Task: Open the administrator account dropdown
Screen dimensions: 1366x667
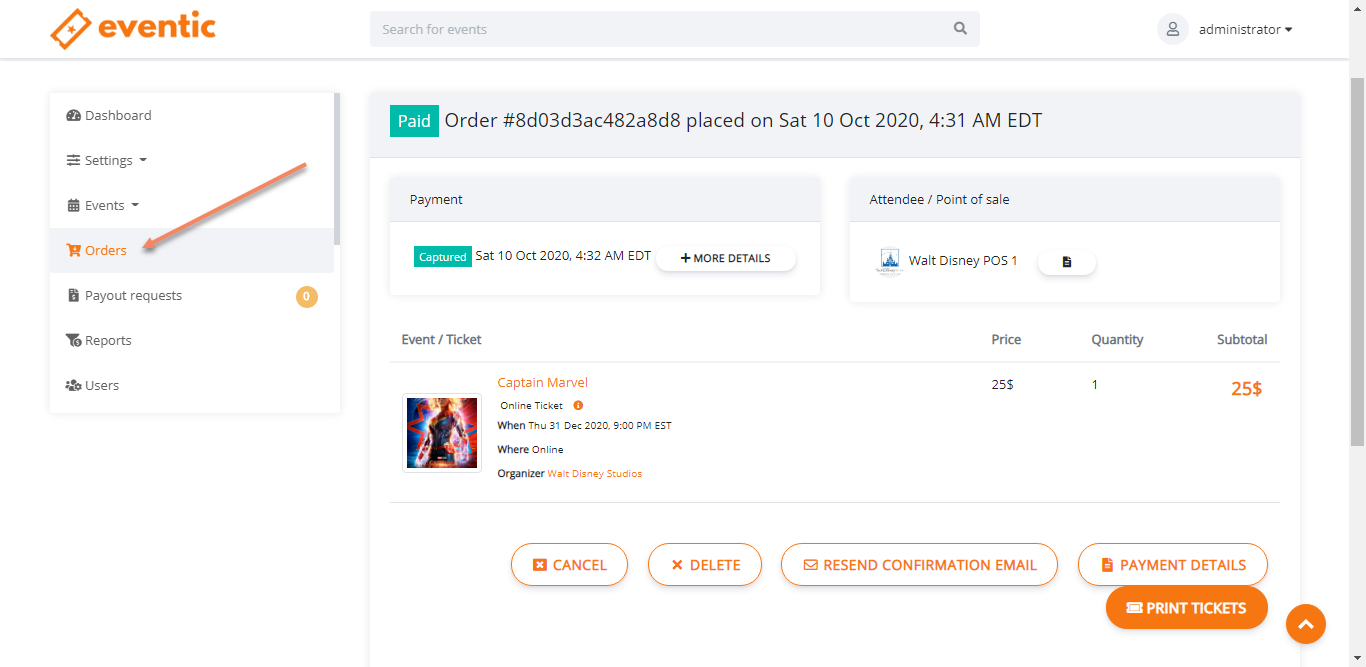Action: point(1245,29)
